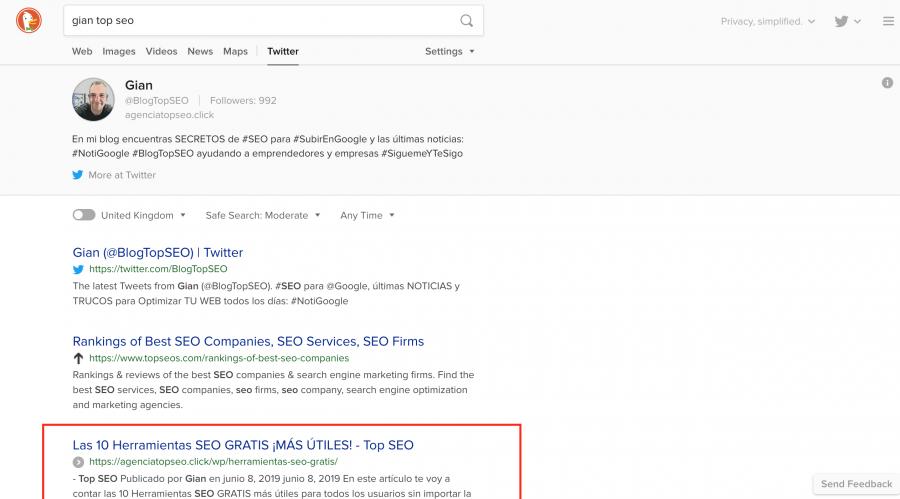Click the info icon in the profile panel

[x=887, y=83]
